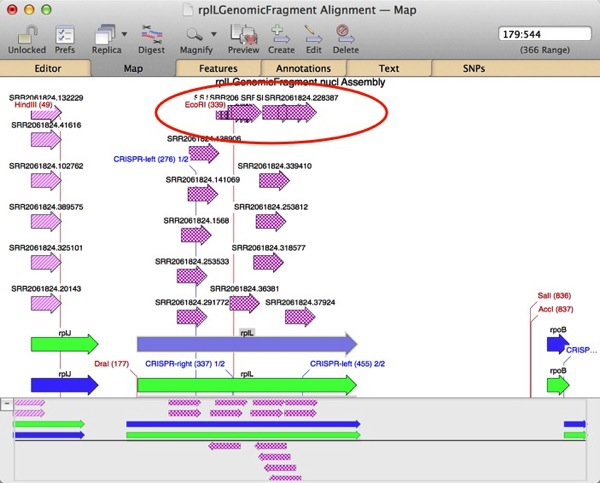This screenshot has width=600, height=483.
Task: Collapse the overview panel with minus button
Action: (7, 403)
